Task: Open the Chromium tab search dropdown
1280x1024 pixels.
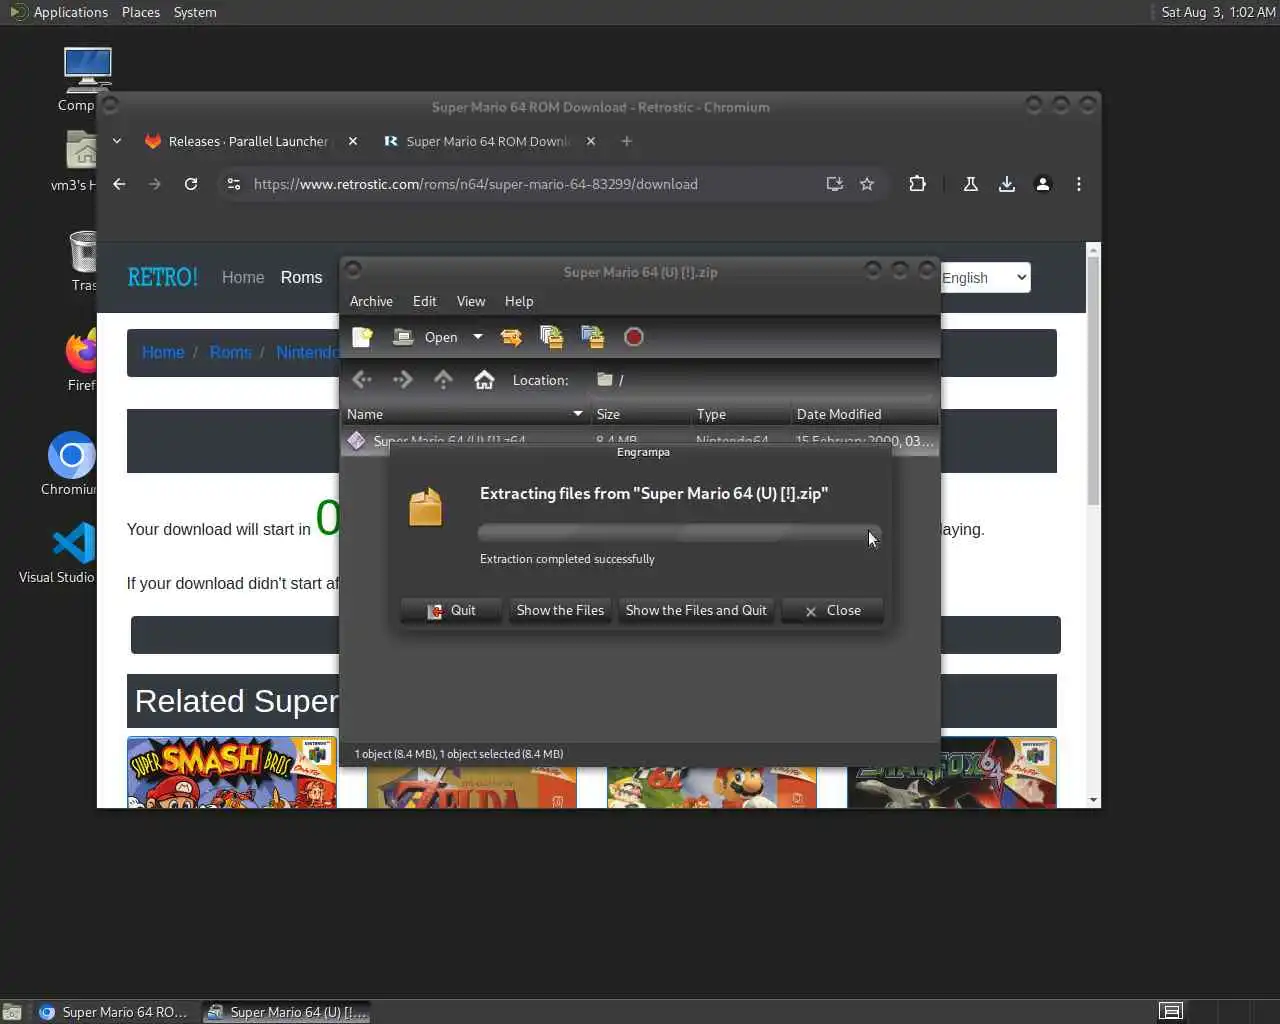Action: click(x=117, y=141)
